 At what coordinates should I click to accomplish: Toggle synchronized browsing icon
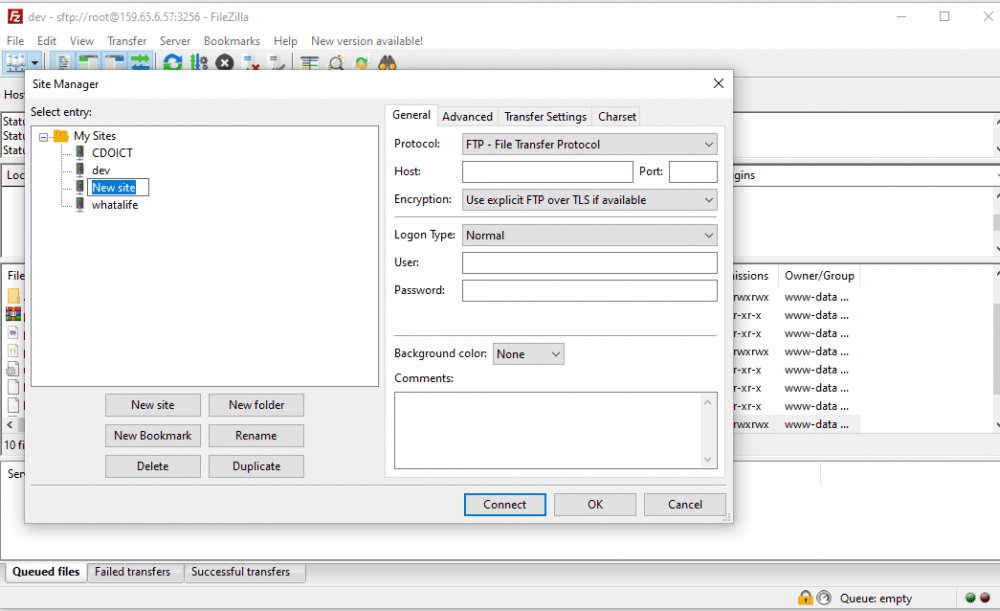362,63
